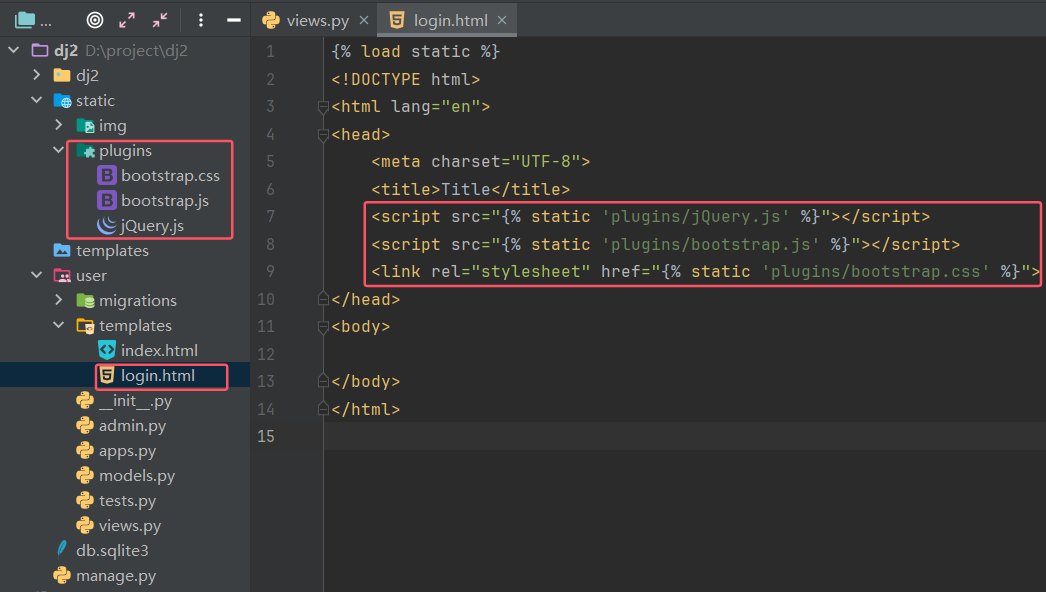
Task: Expand the inner dj2 folder
Action: 37,75
